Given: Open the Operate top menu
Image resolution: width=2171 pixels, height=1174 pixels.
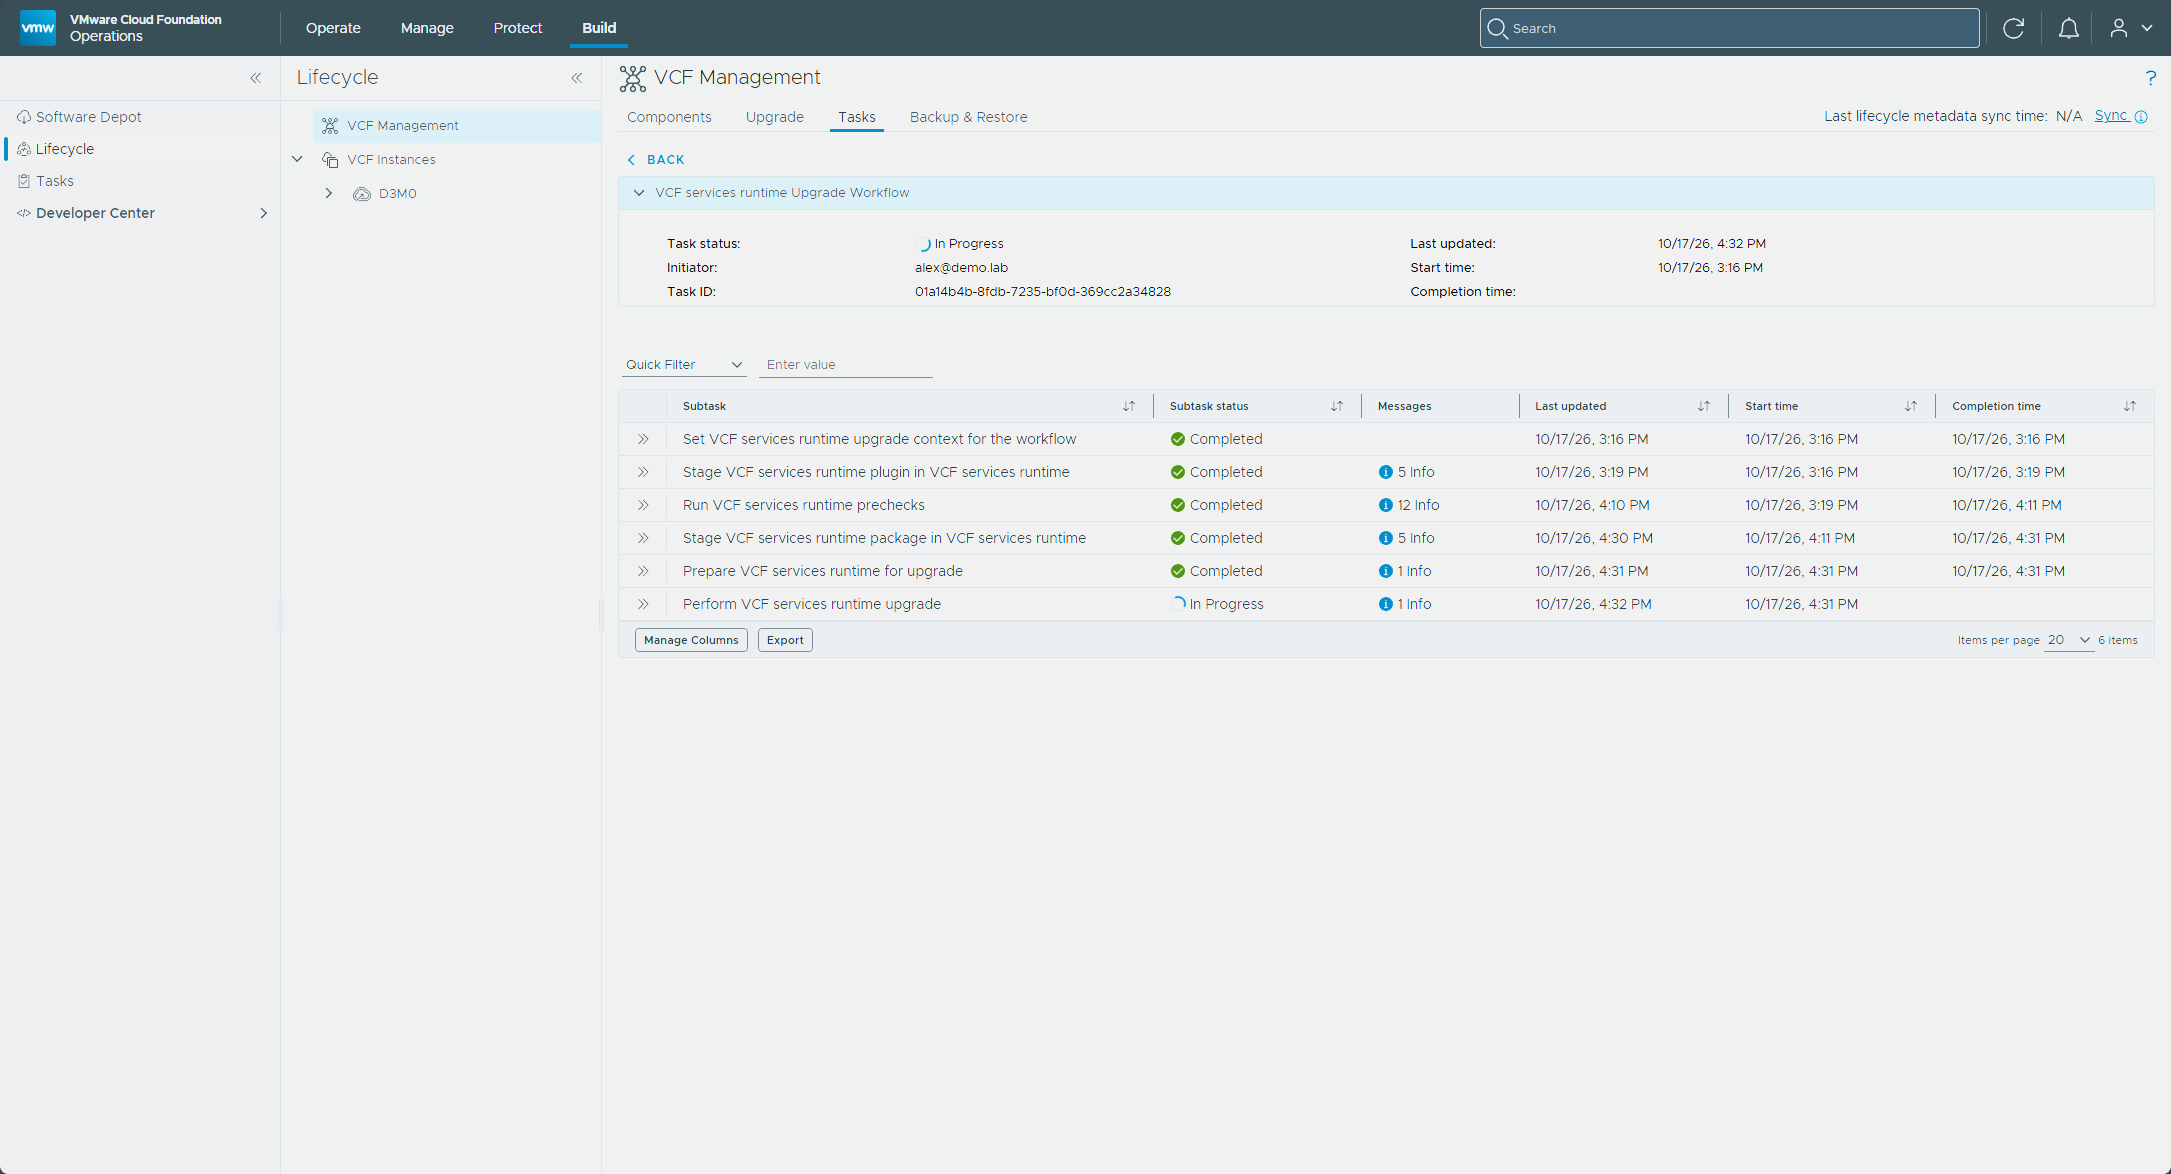Looking at the screenshot, I should (x=333, y=28).
